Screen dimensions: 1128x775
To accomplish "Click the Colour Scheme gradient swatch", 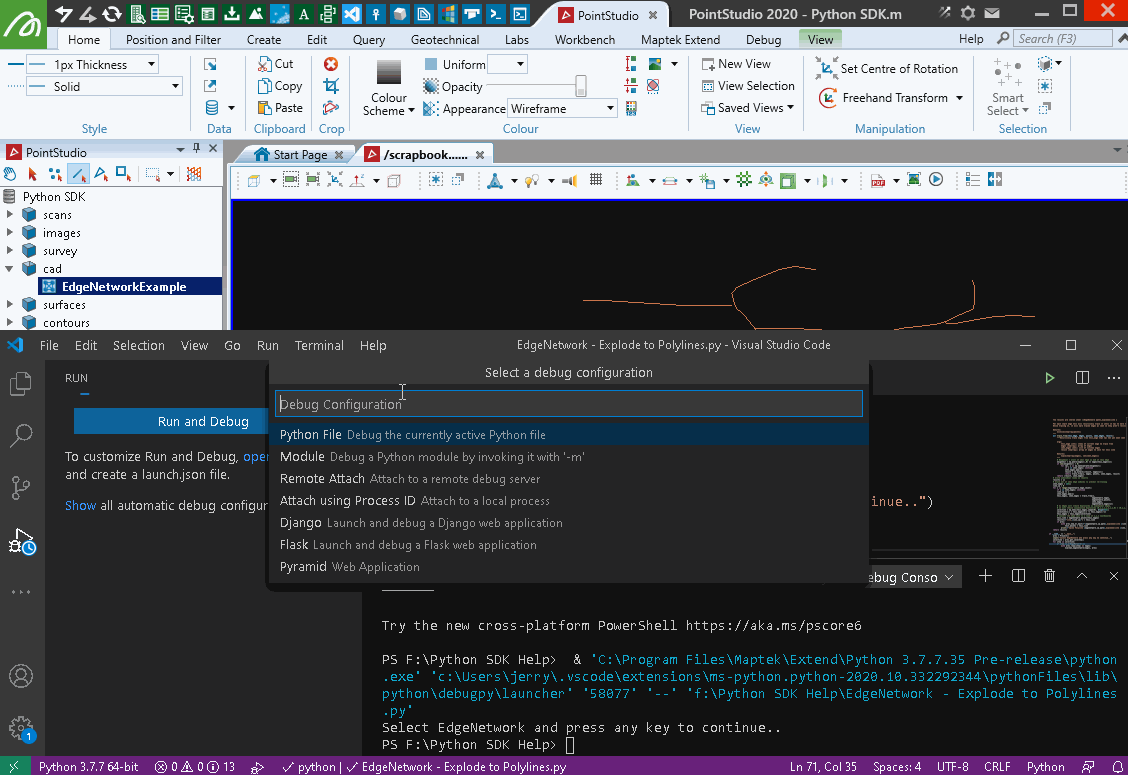I will pos(388,73).
